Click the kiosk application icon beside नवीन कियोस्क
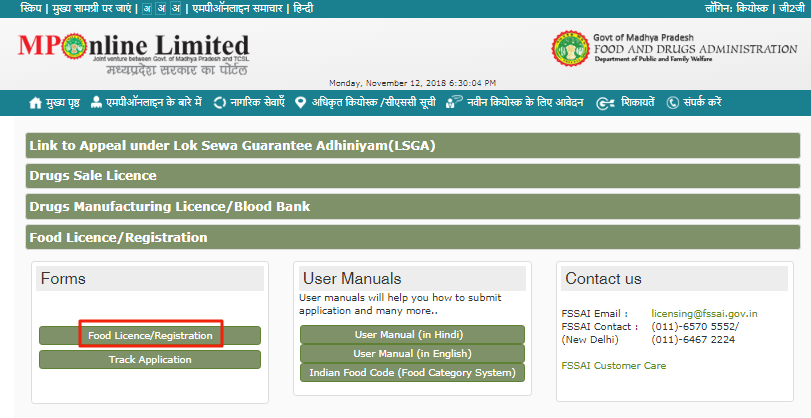 pos(454,102)
